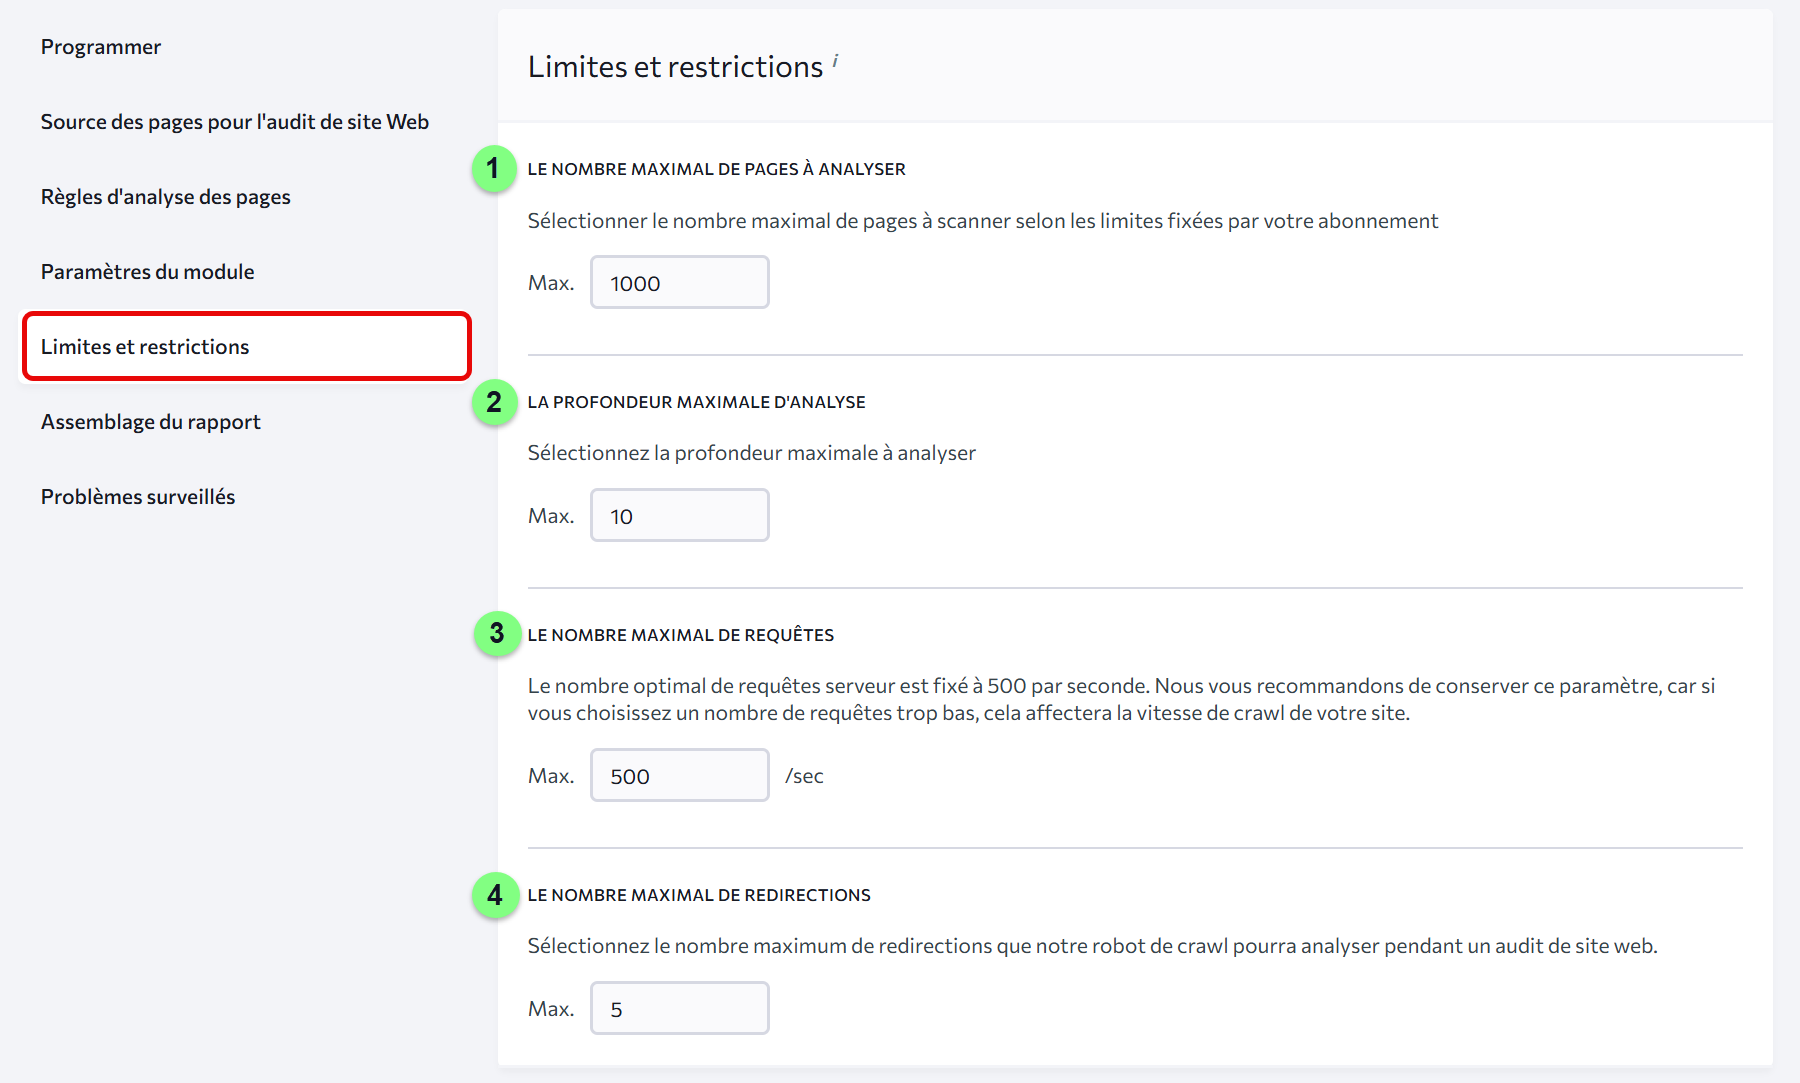Click heading LE NOMBRE MAXIMAL DE PAGES À ANALYSER
Viewport: 1800px width, 1083px height.
(716, 169)
